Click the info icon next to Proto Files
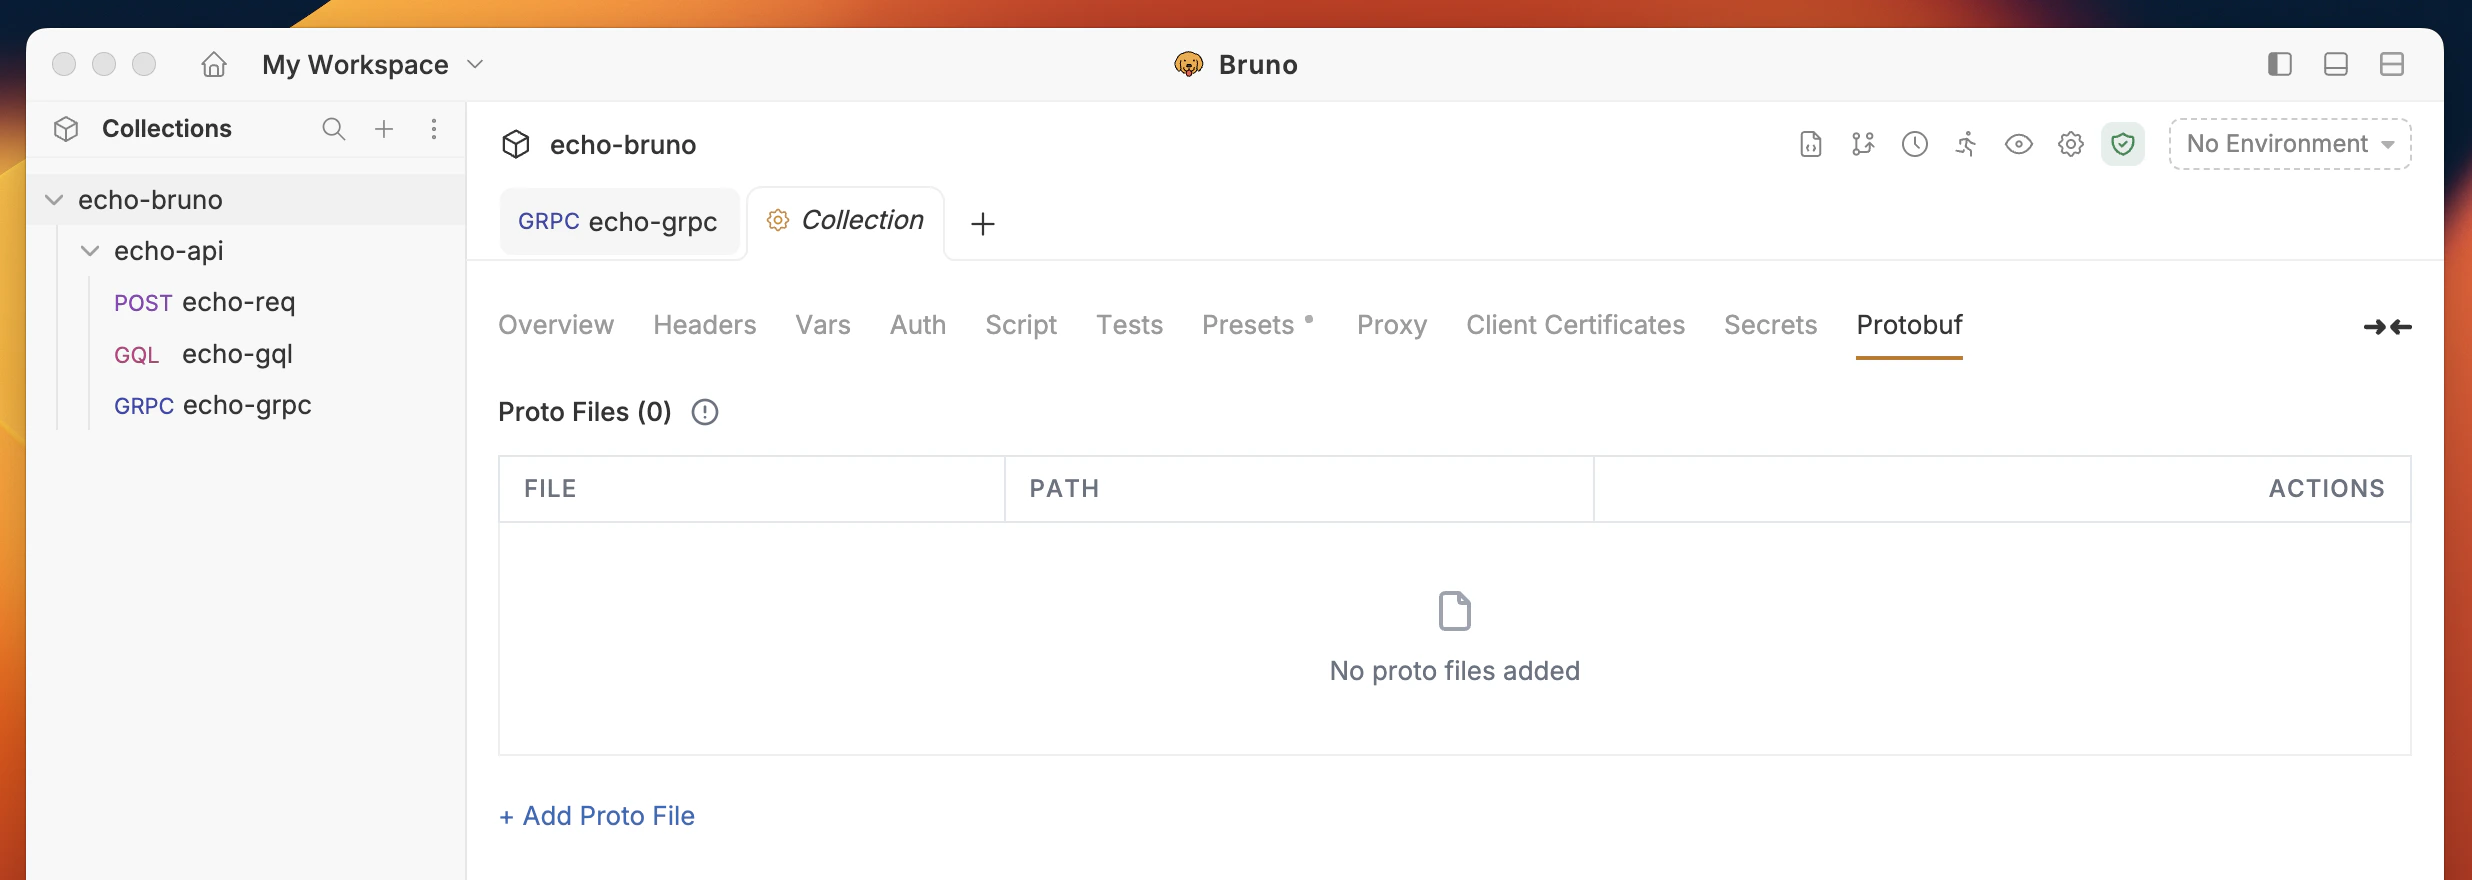The image size is (2472, 880). pos(705,412)
